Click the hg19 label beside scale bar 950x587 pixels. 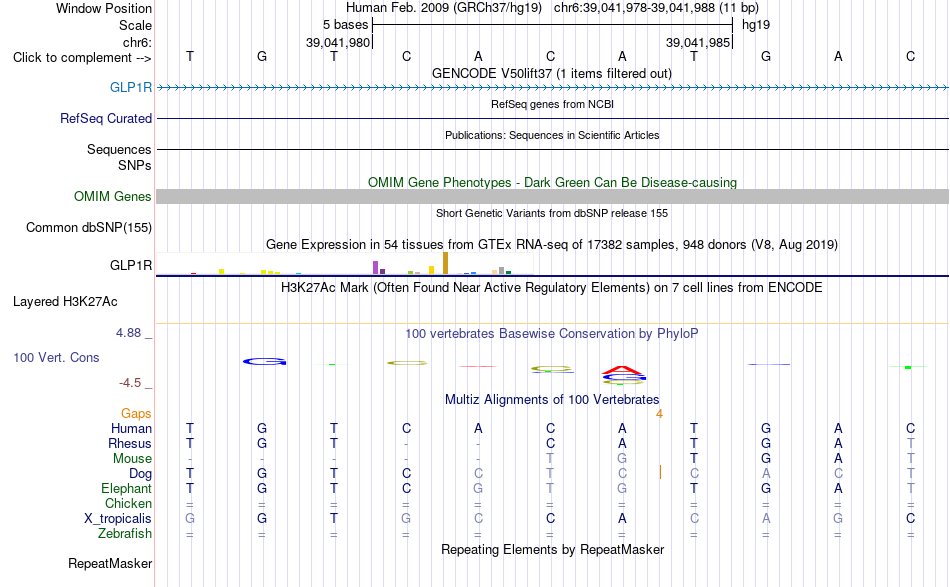click(x=756, y=25)
